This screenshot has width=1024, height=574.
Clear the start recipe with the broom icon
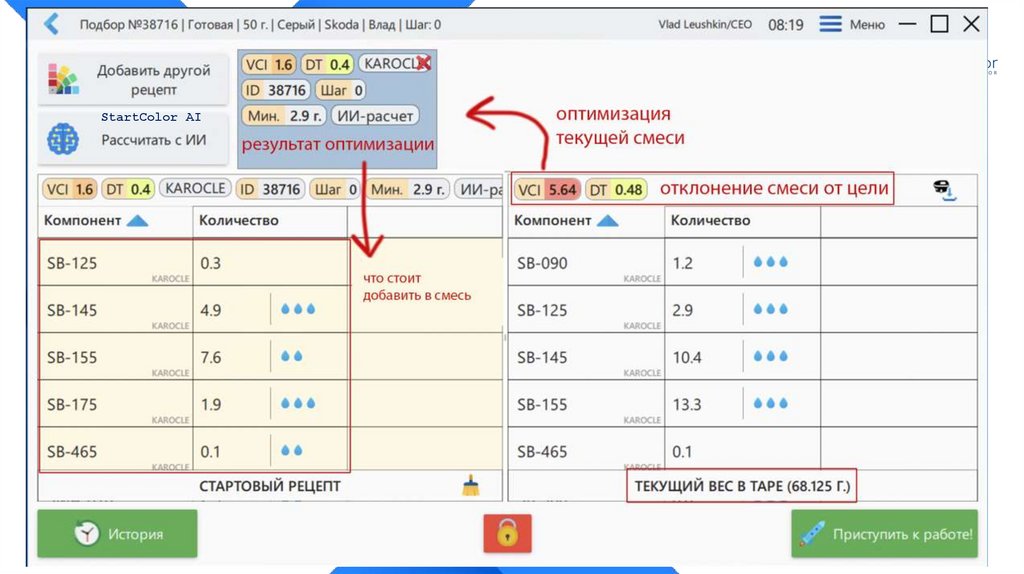471,486
